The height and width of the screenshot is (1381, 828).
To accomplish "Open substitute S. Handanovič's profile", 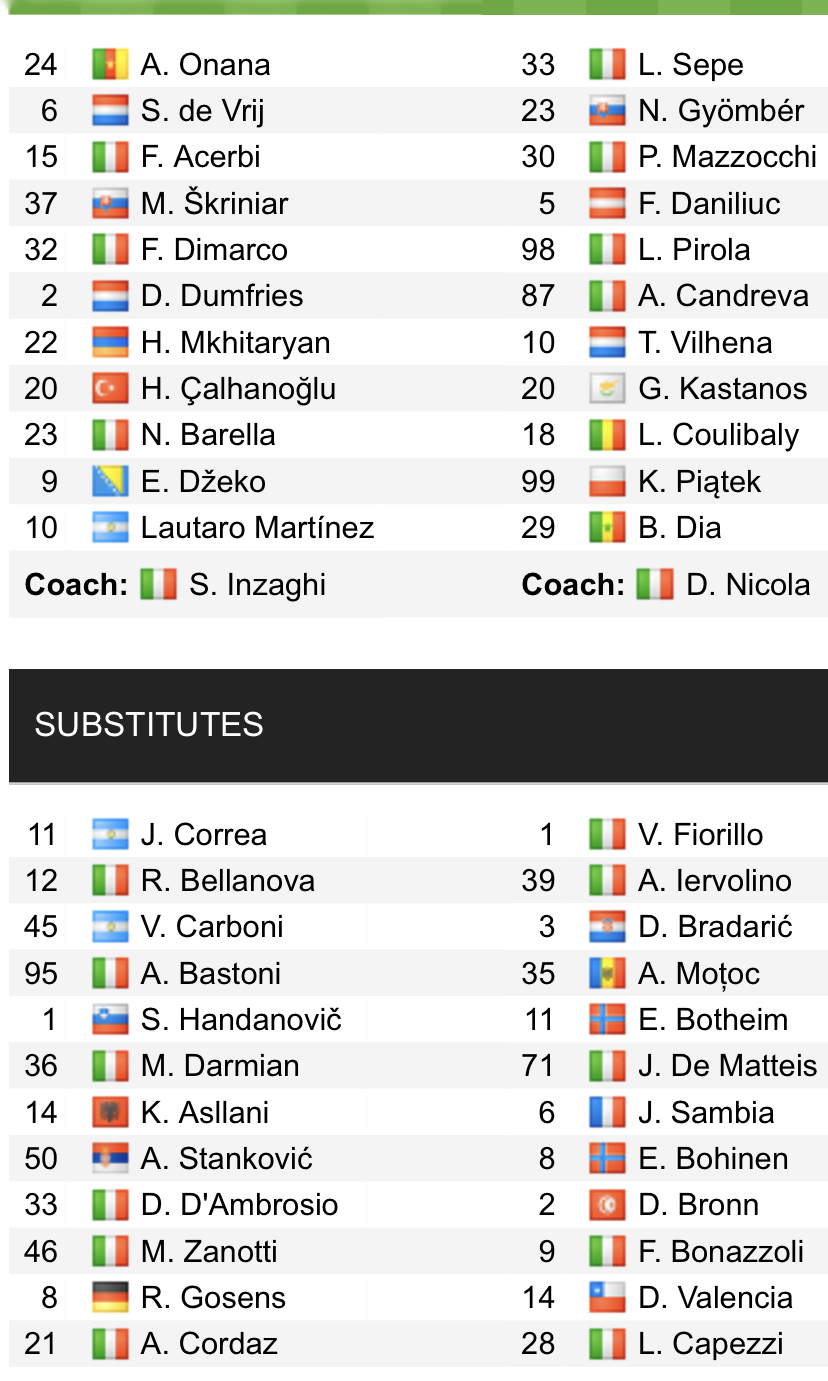I will click(x=241, y=1020).
